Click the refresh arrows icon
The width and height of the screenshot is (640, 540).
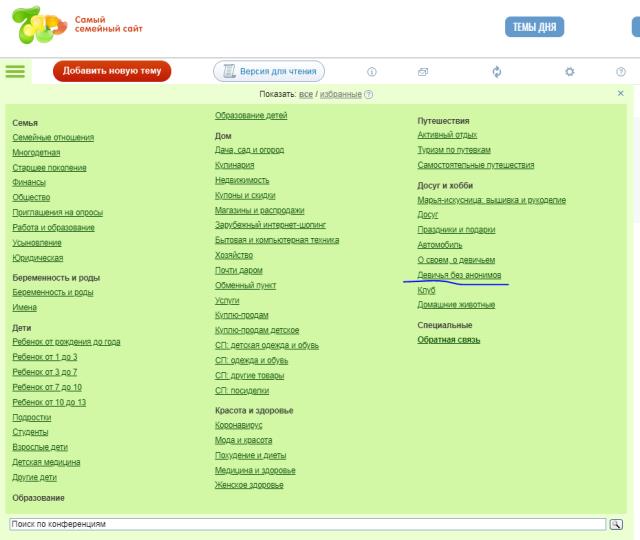coord(497,72)
